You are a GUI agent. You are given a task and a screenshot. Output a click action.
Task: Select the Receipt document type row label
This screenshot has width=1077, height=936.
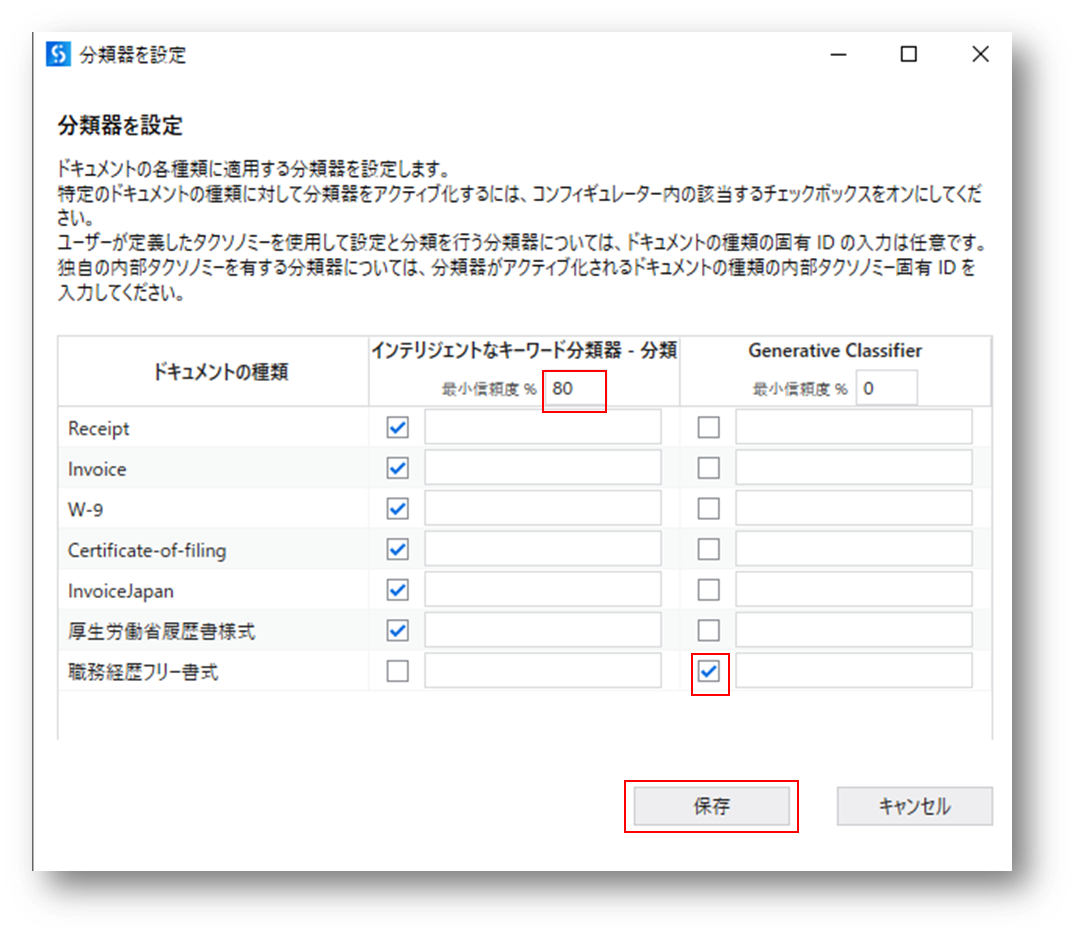click(x=98, y=429)
